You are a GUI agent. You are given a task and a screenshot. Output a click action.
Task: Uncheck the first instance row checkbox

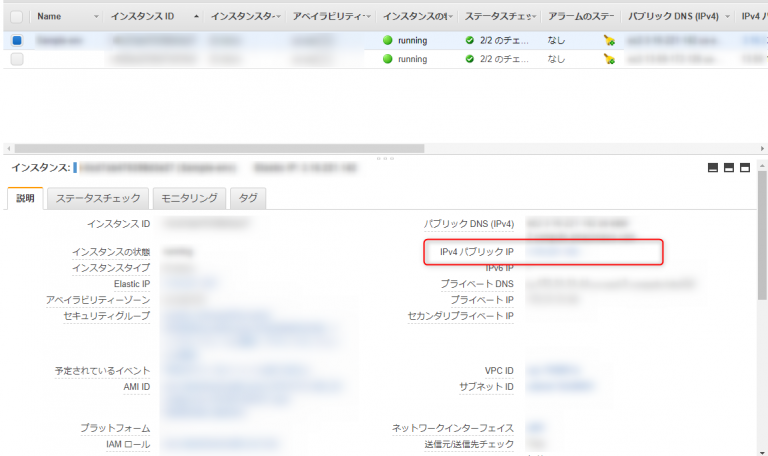click(x=16, y=41)
